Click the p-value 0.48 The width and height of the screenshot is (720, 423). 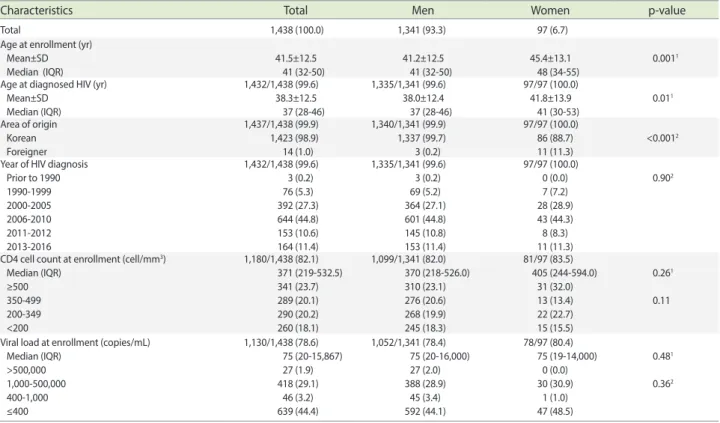[x=663, y=356]
